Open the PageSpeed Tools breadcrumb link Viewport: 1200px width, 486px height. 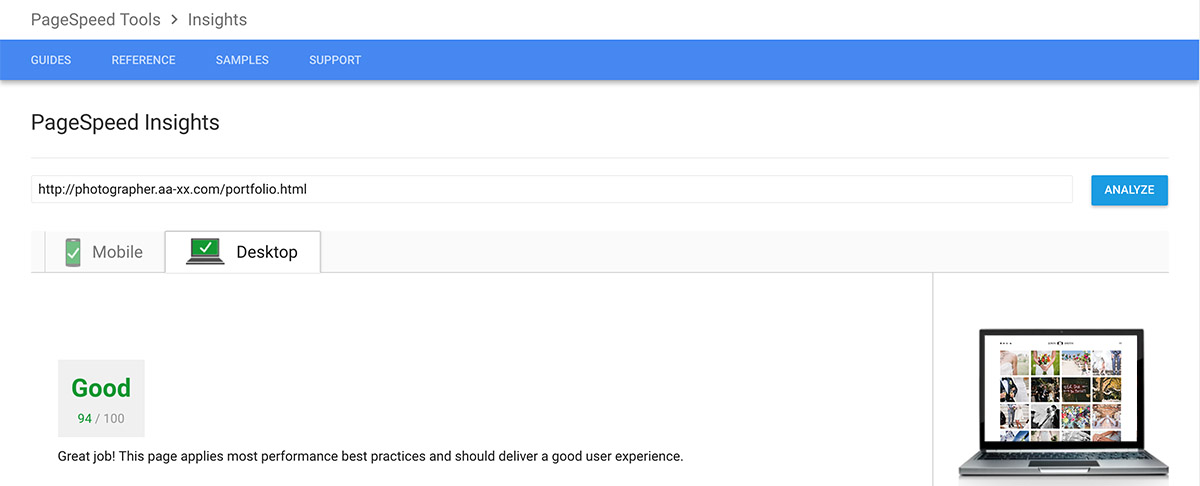click(94, 19)
